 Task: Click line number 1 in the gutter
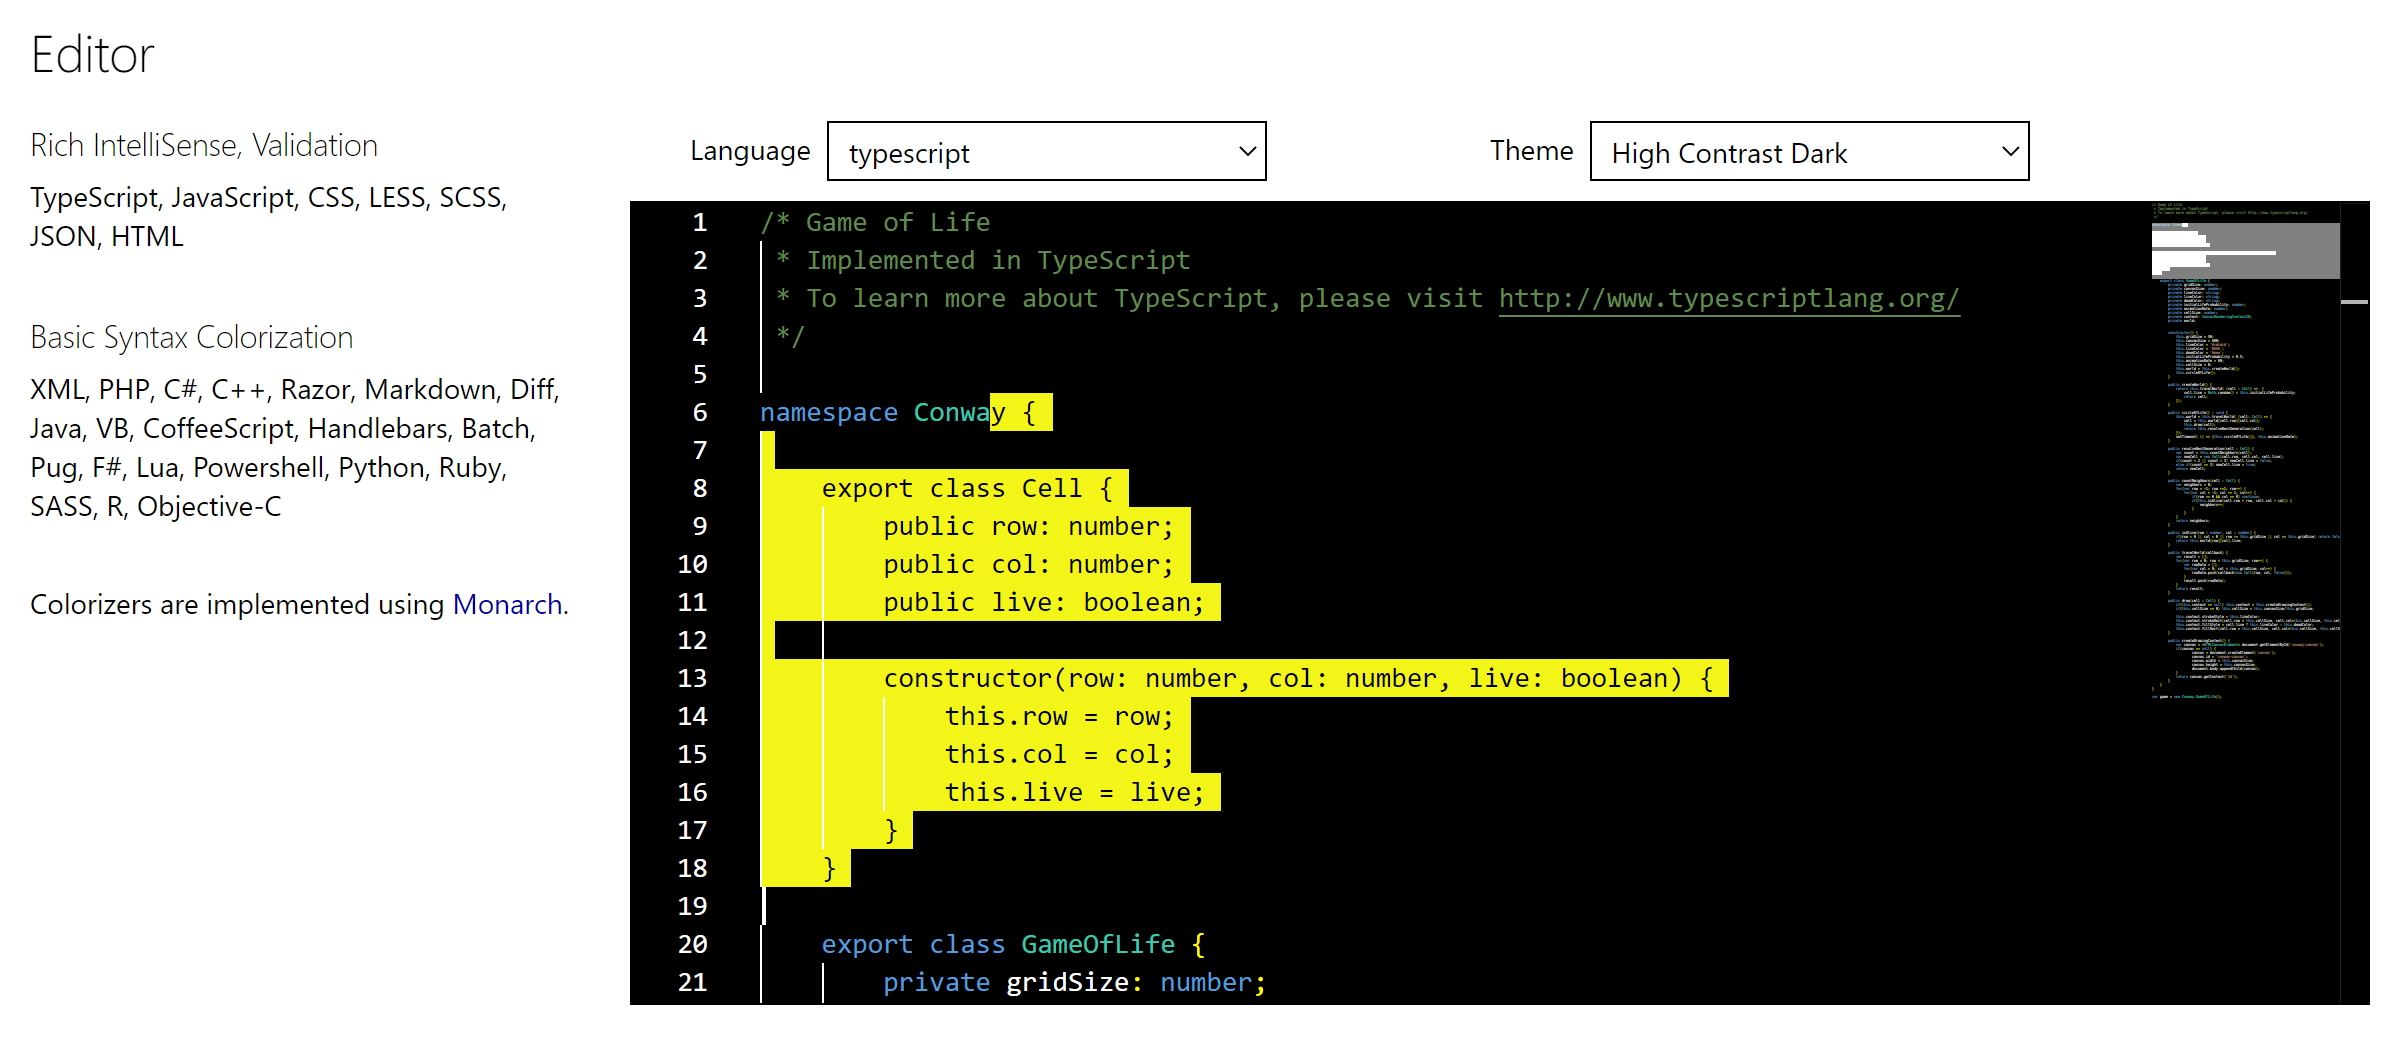click(x=700, y=222)
